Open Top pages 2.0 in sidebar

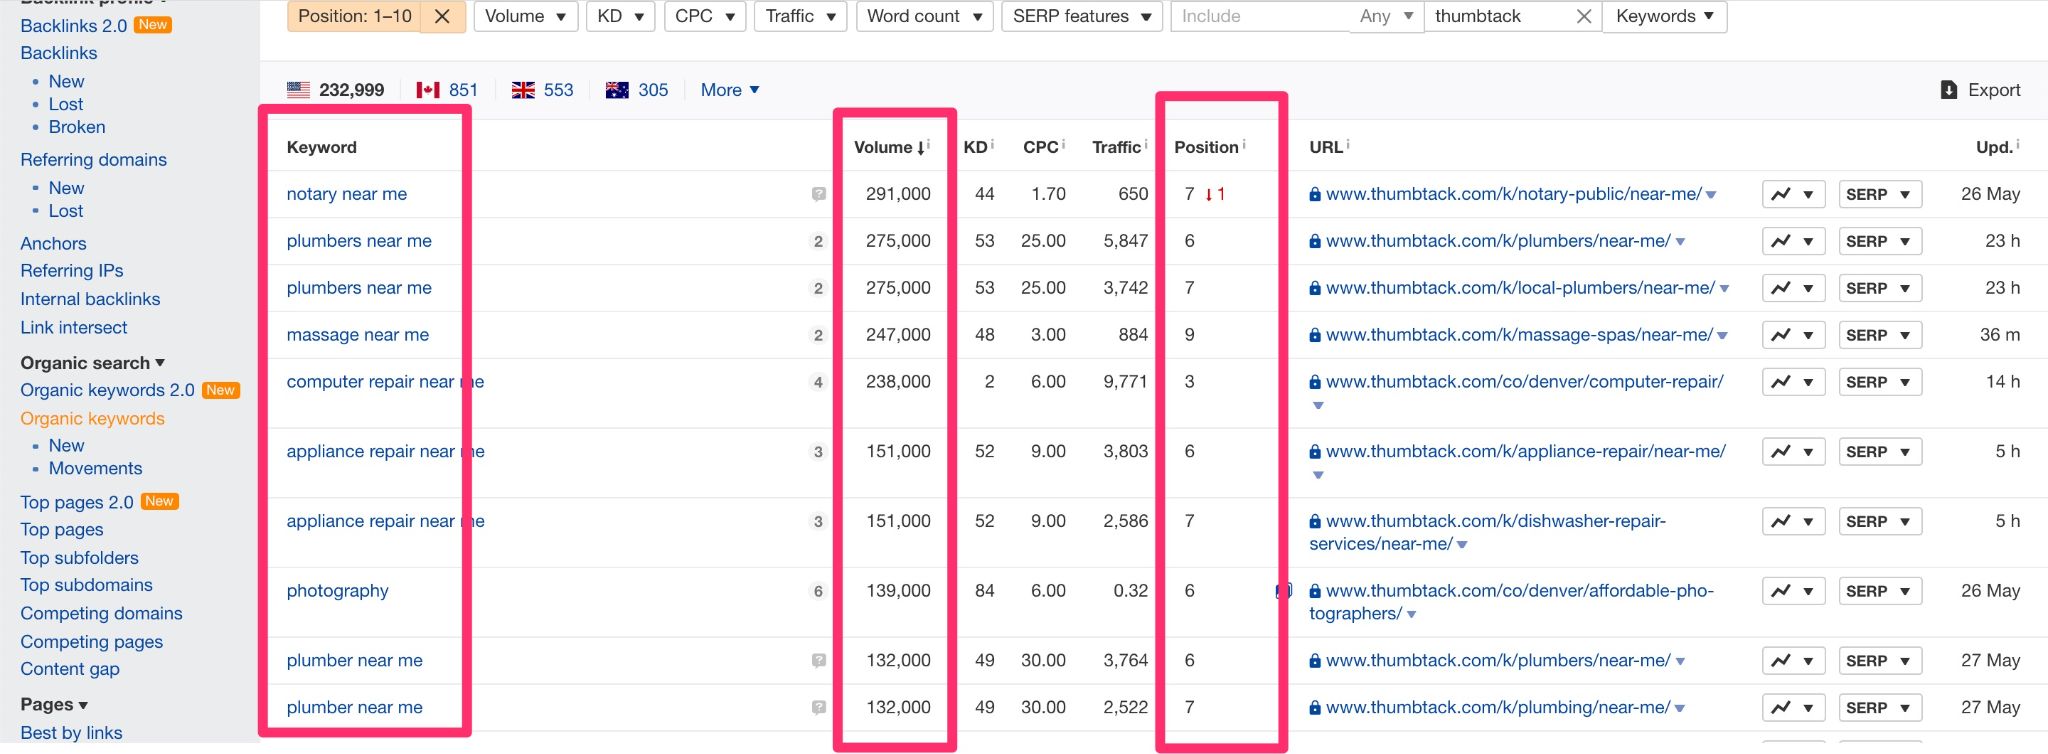[77, 502]
